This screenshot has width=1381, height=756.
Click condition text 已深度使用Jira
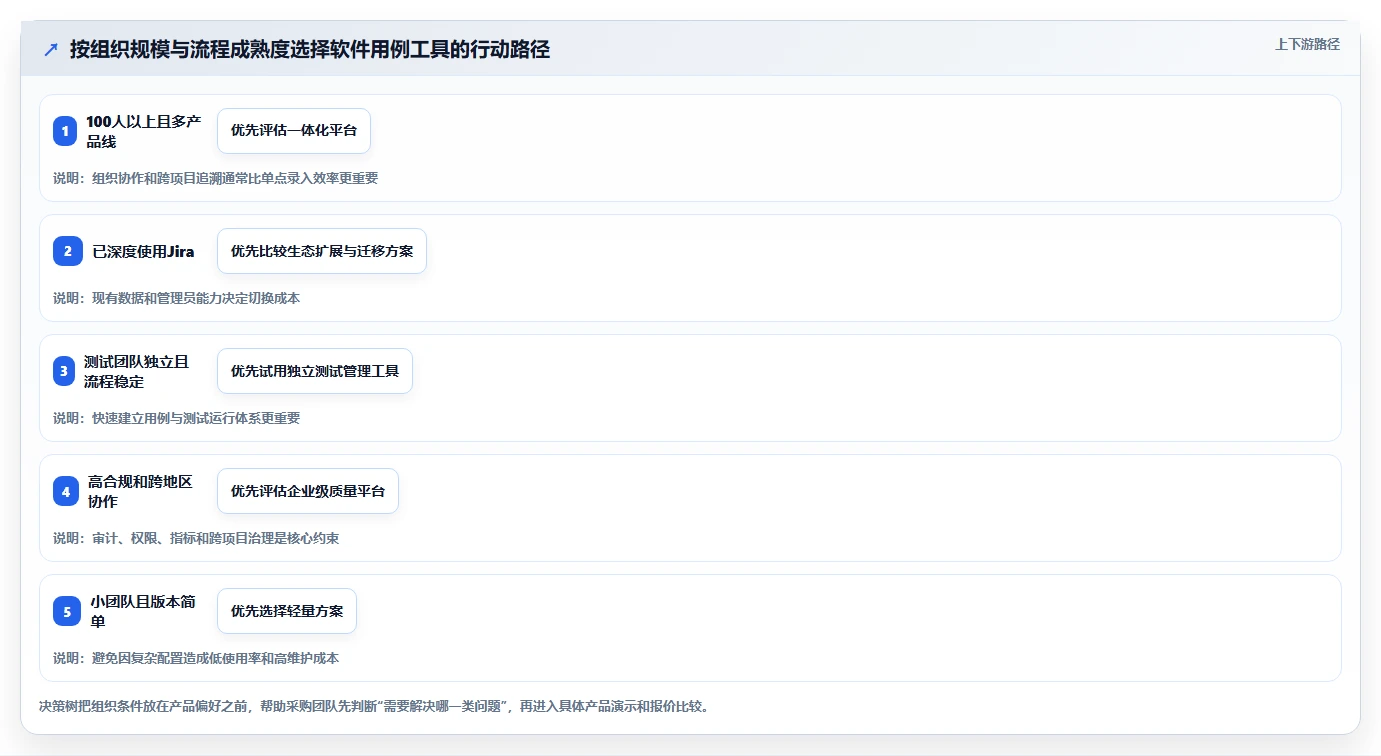point(143,251)
